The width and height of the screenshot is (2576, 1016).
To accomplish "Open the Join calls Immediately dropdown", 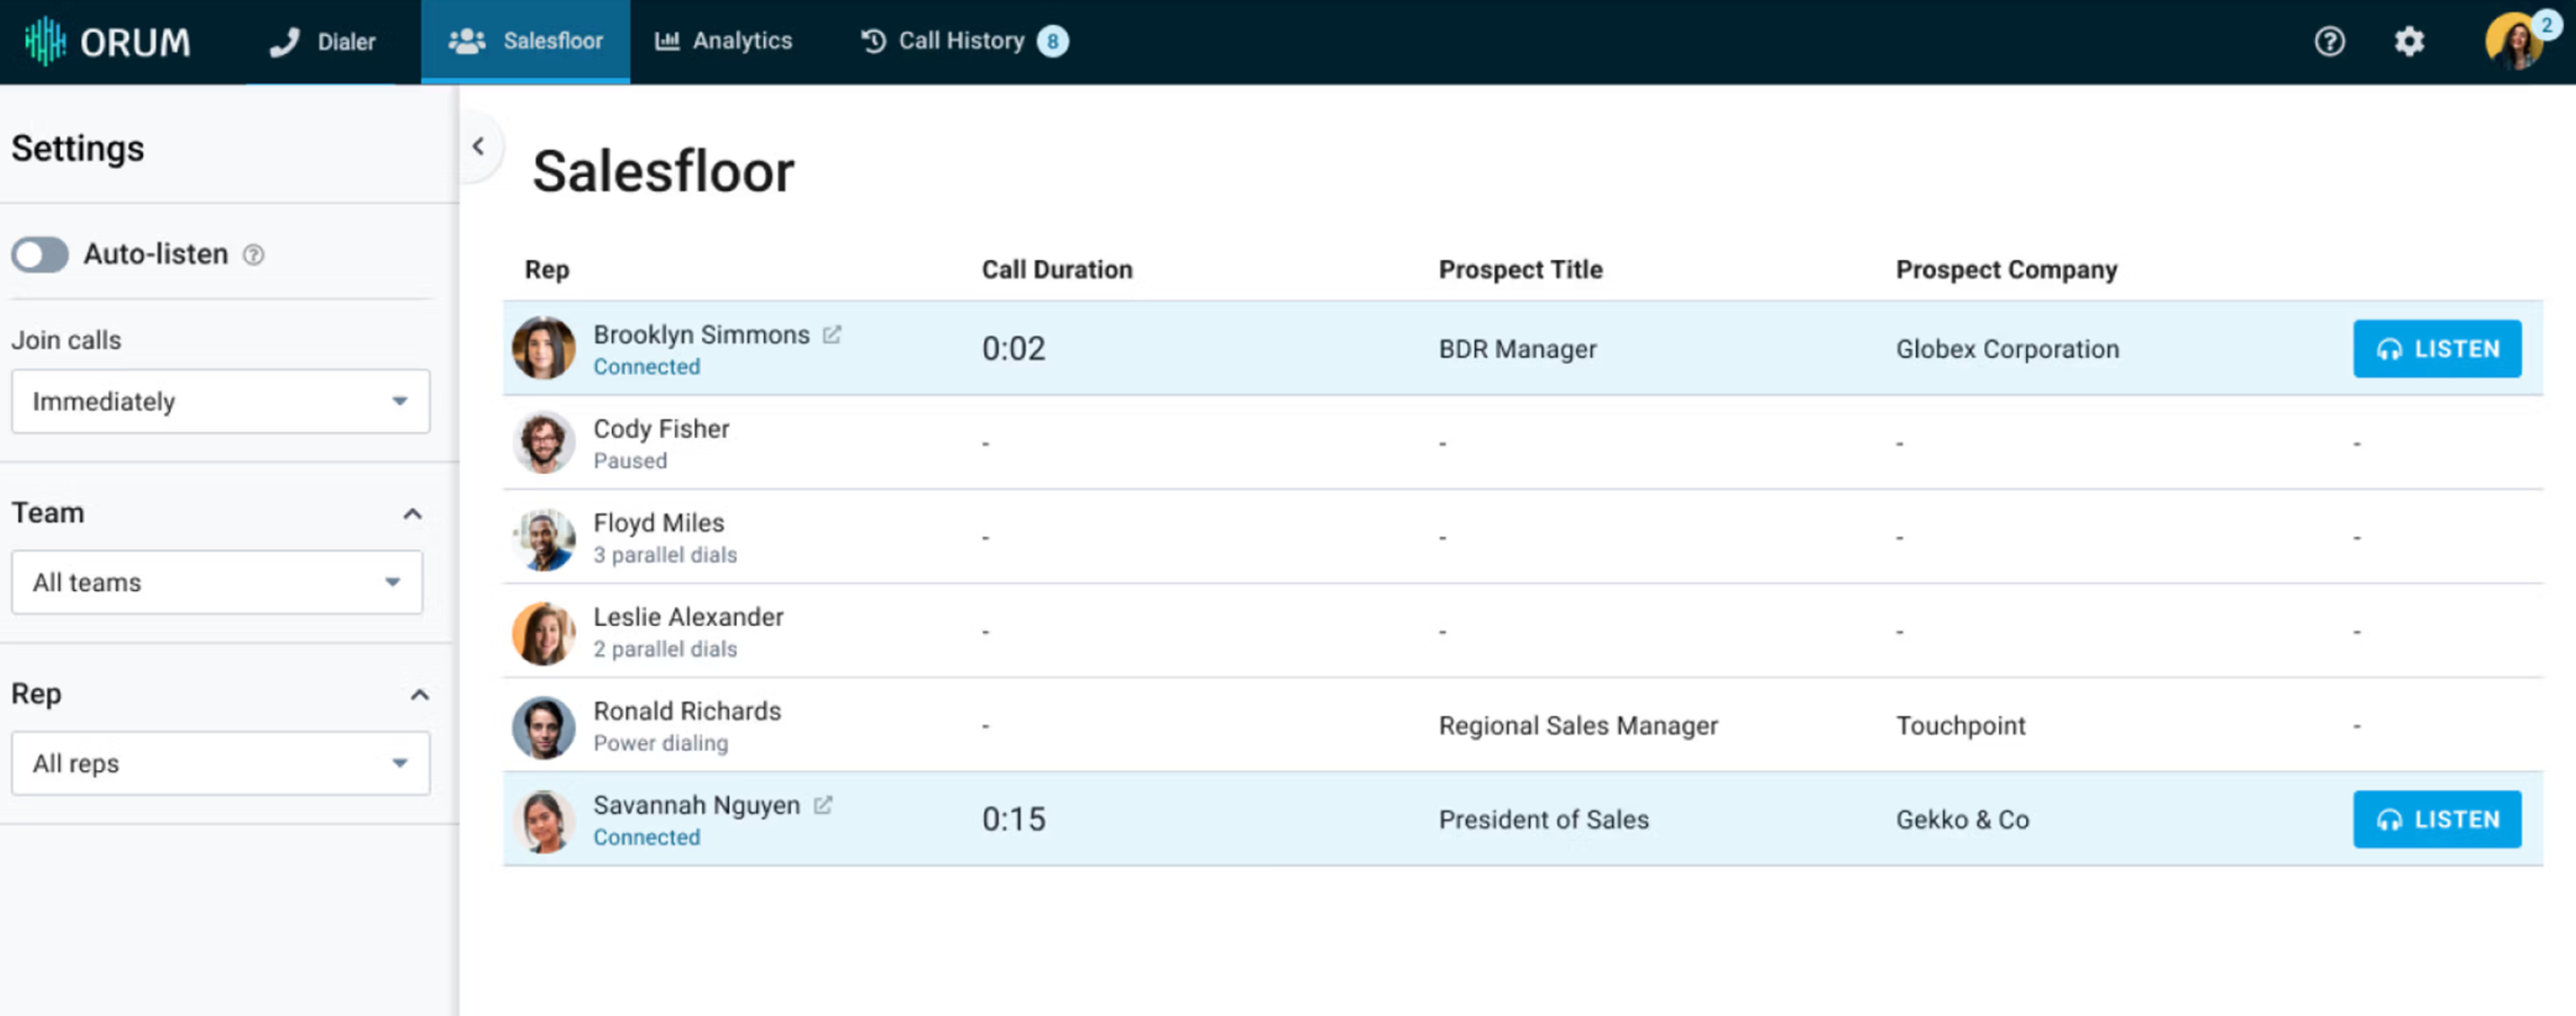I will (x=220, y=401).
